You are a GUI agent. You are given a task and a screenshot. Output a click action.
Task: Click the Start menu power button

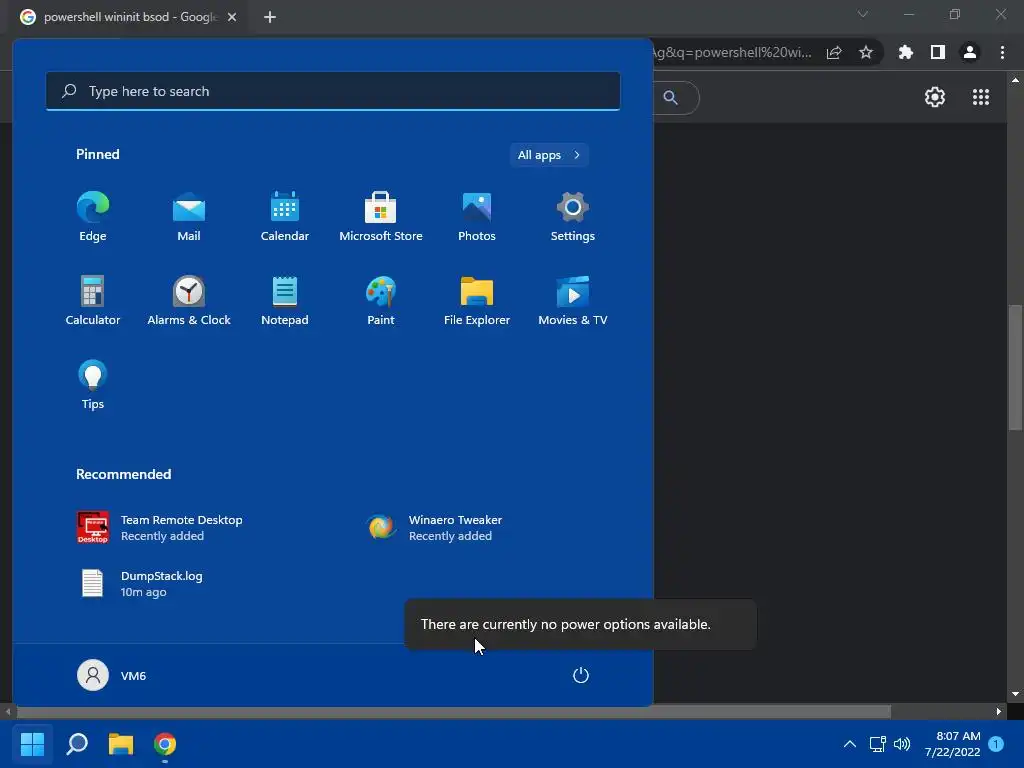click(x=581, y=675)
